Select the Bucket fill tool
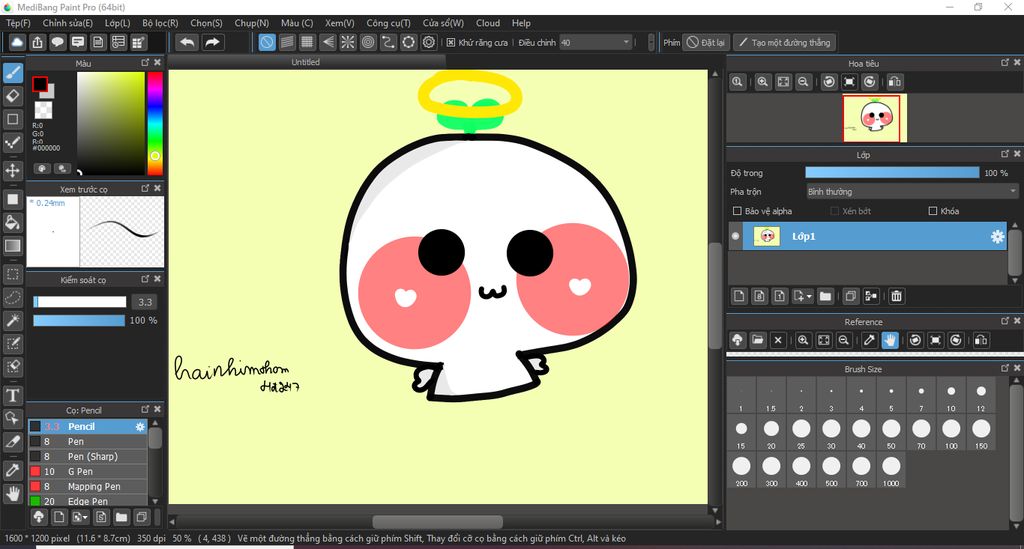This screenshot has width=1024, height=549. click(x=13, y=223)
